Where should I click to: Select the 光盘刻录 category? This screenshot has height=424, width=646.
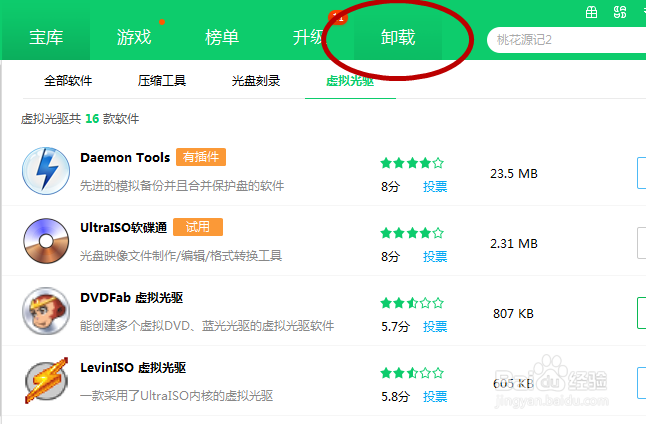256,81
